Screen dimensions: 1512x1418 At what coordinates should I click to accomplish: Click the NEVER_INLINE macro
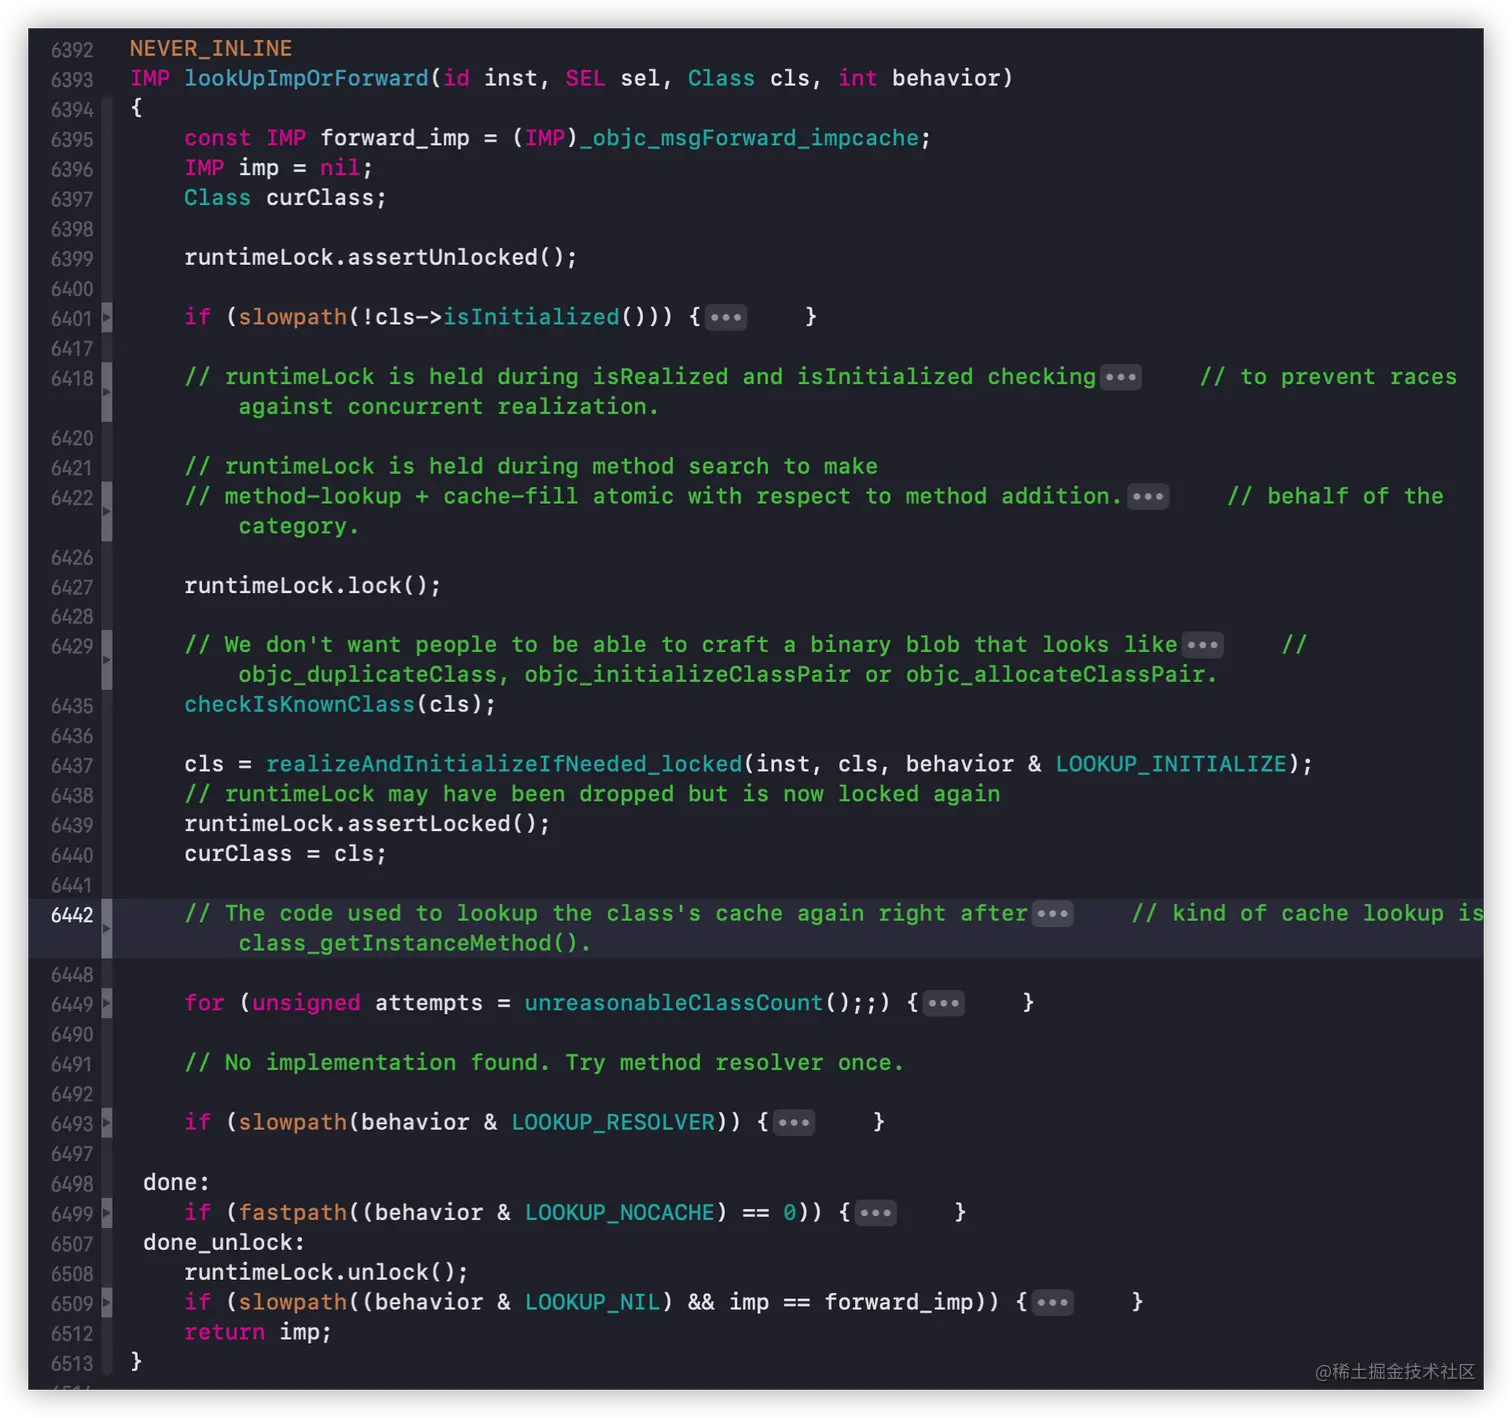211,49
